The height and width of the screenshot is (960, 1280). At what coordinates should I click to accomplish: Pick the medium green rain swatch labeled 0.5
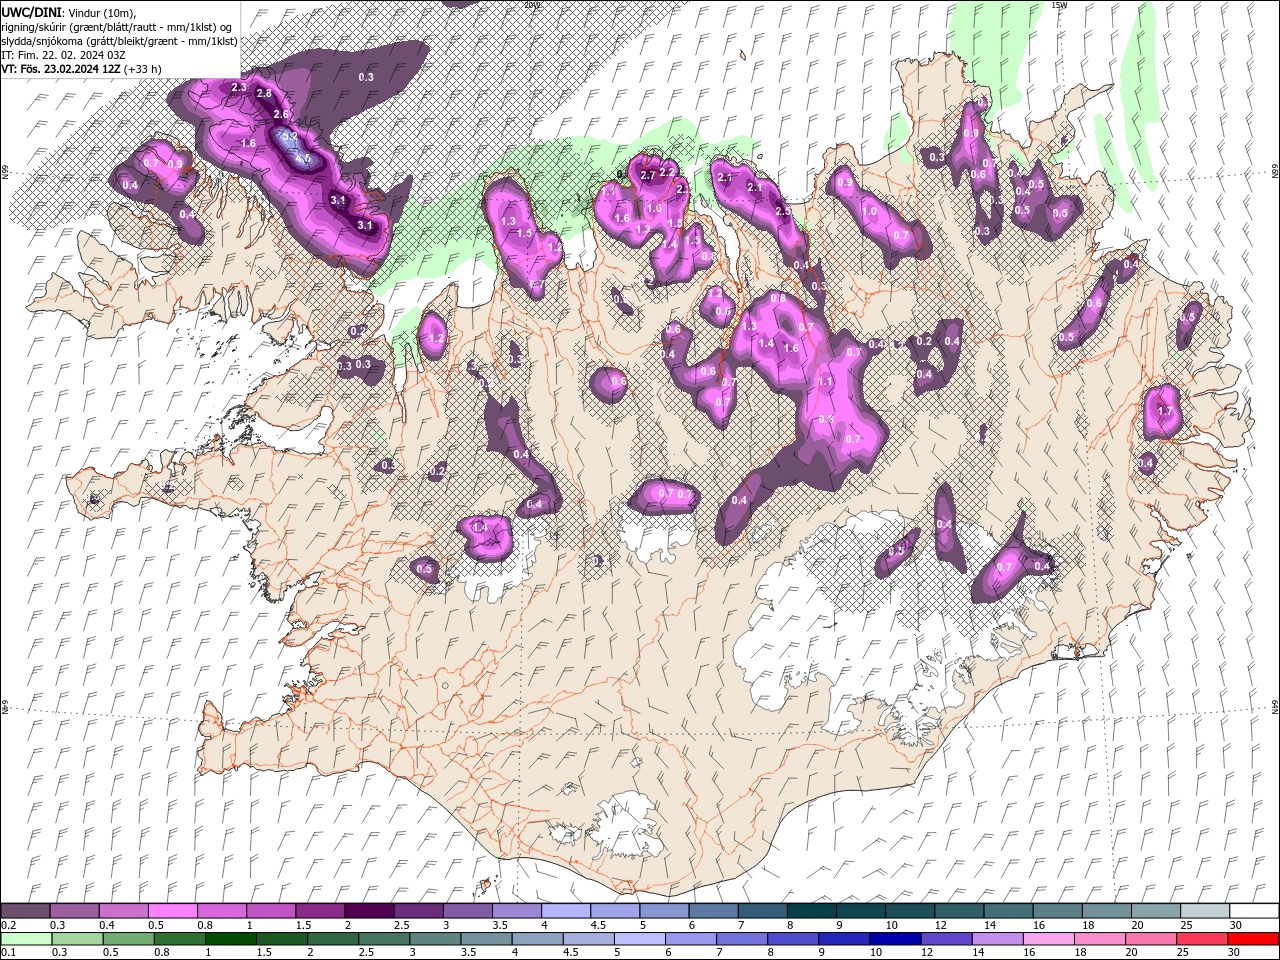click(128, 939)
